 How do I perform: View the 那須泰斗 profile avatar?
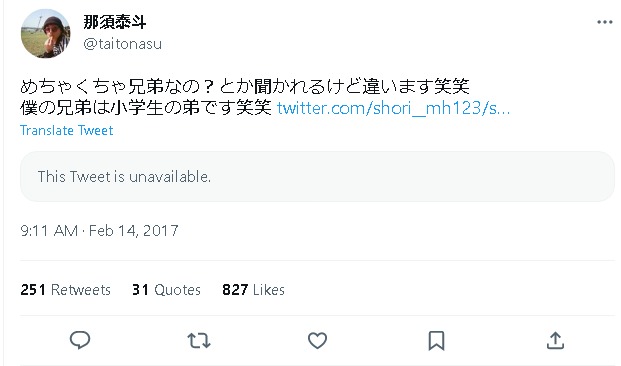pyautogui.click(x=46, y=33)
